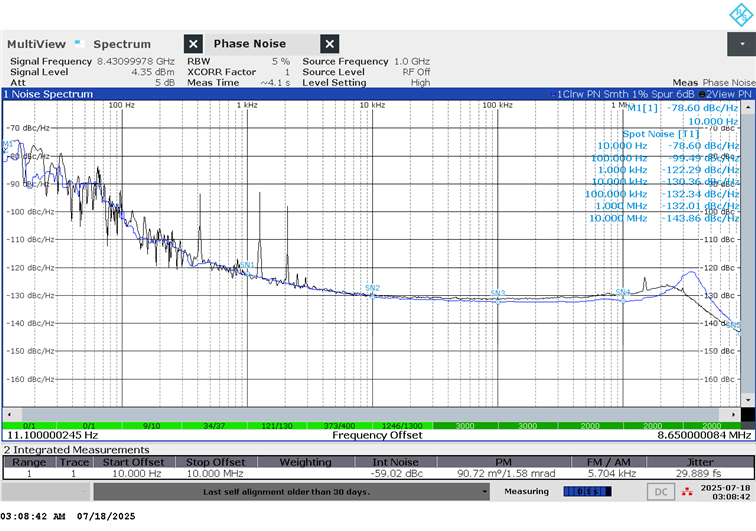Select the Phase Noise tab
Viewport: 756px width, 531px height.
coord(250,43)
